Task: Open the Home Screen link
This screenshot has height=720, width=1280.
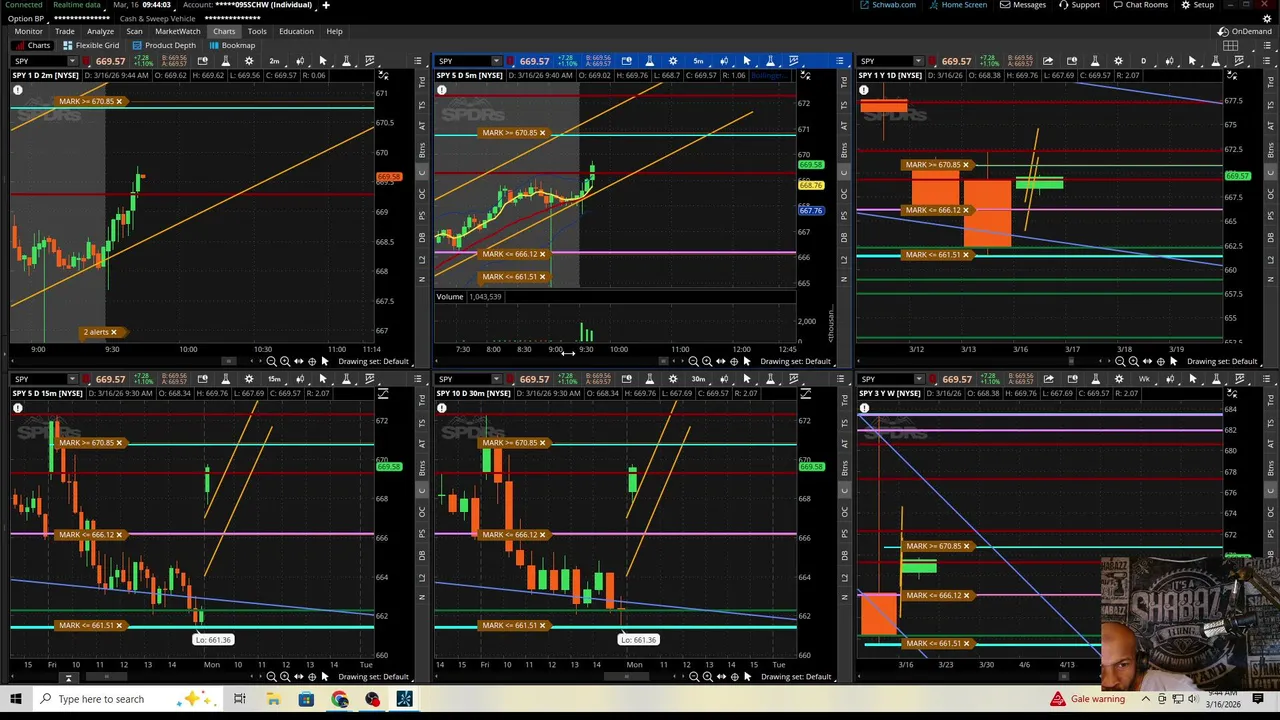Action: [x=958, y=5]
